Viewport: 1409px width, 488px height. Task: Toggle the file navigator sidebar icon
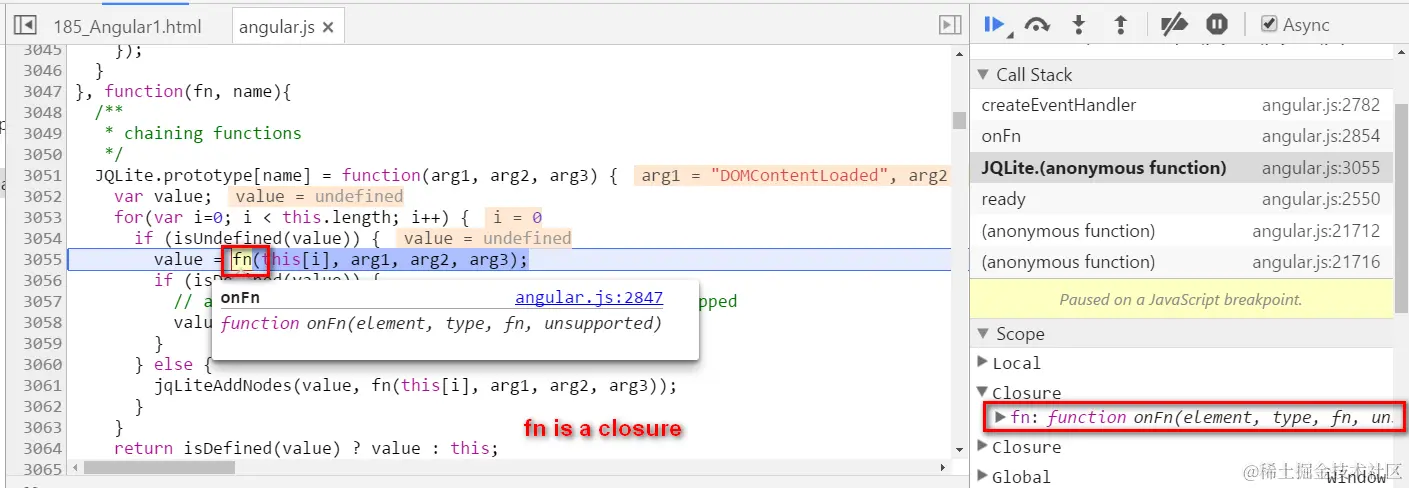tap(25, 26)
